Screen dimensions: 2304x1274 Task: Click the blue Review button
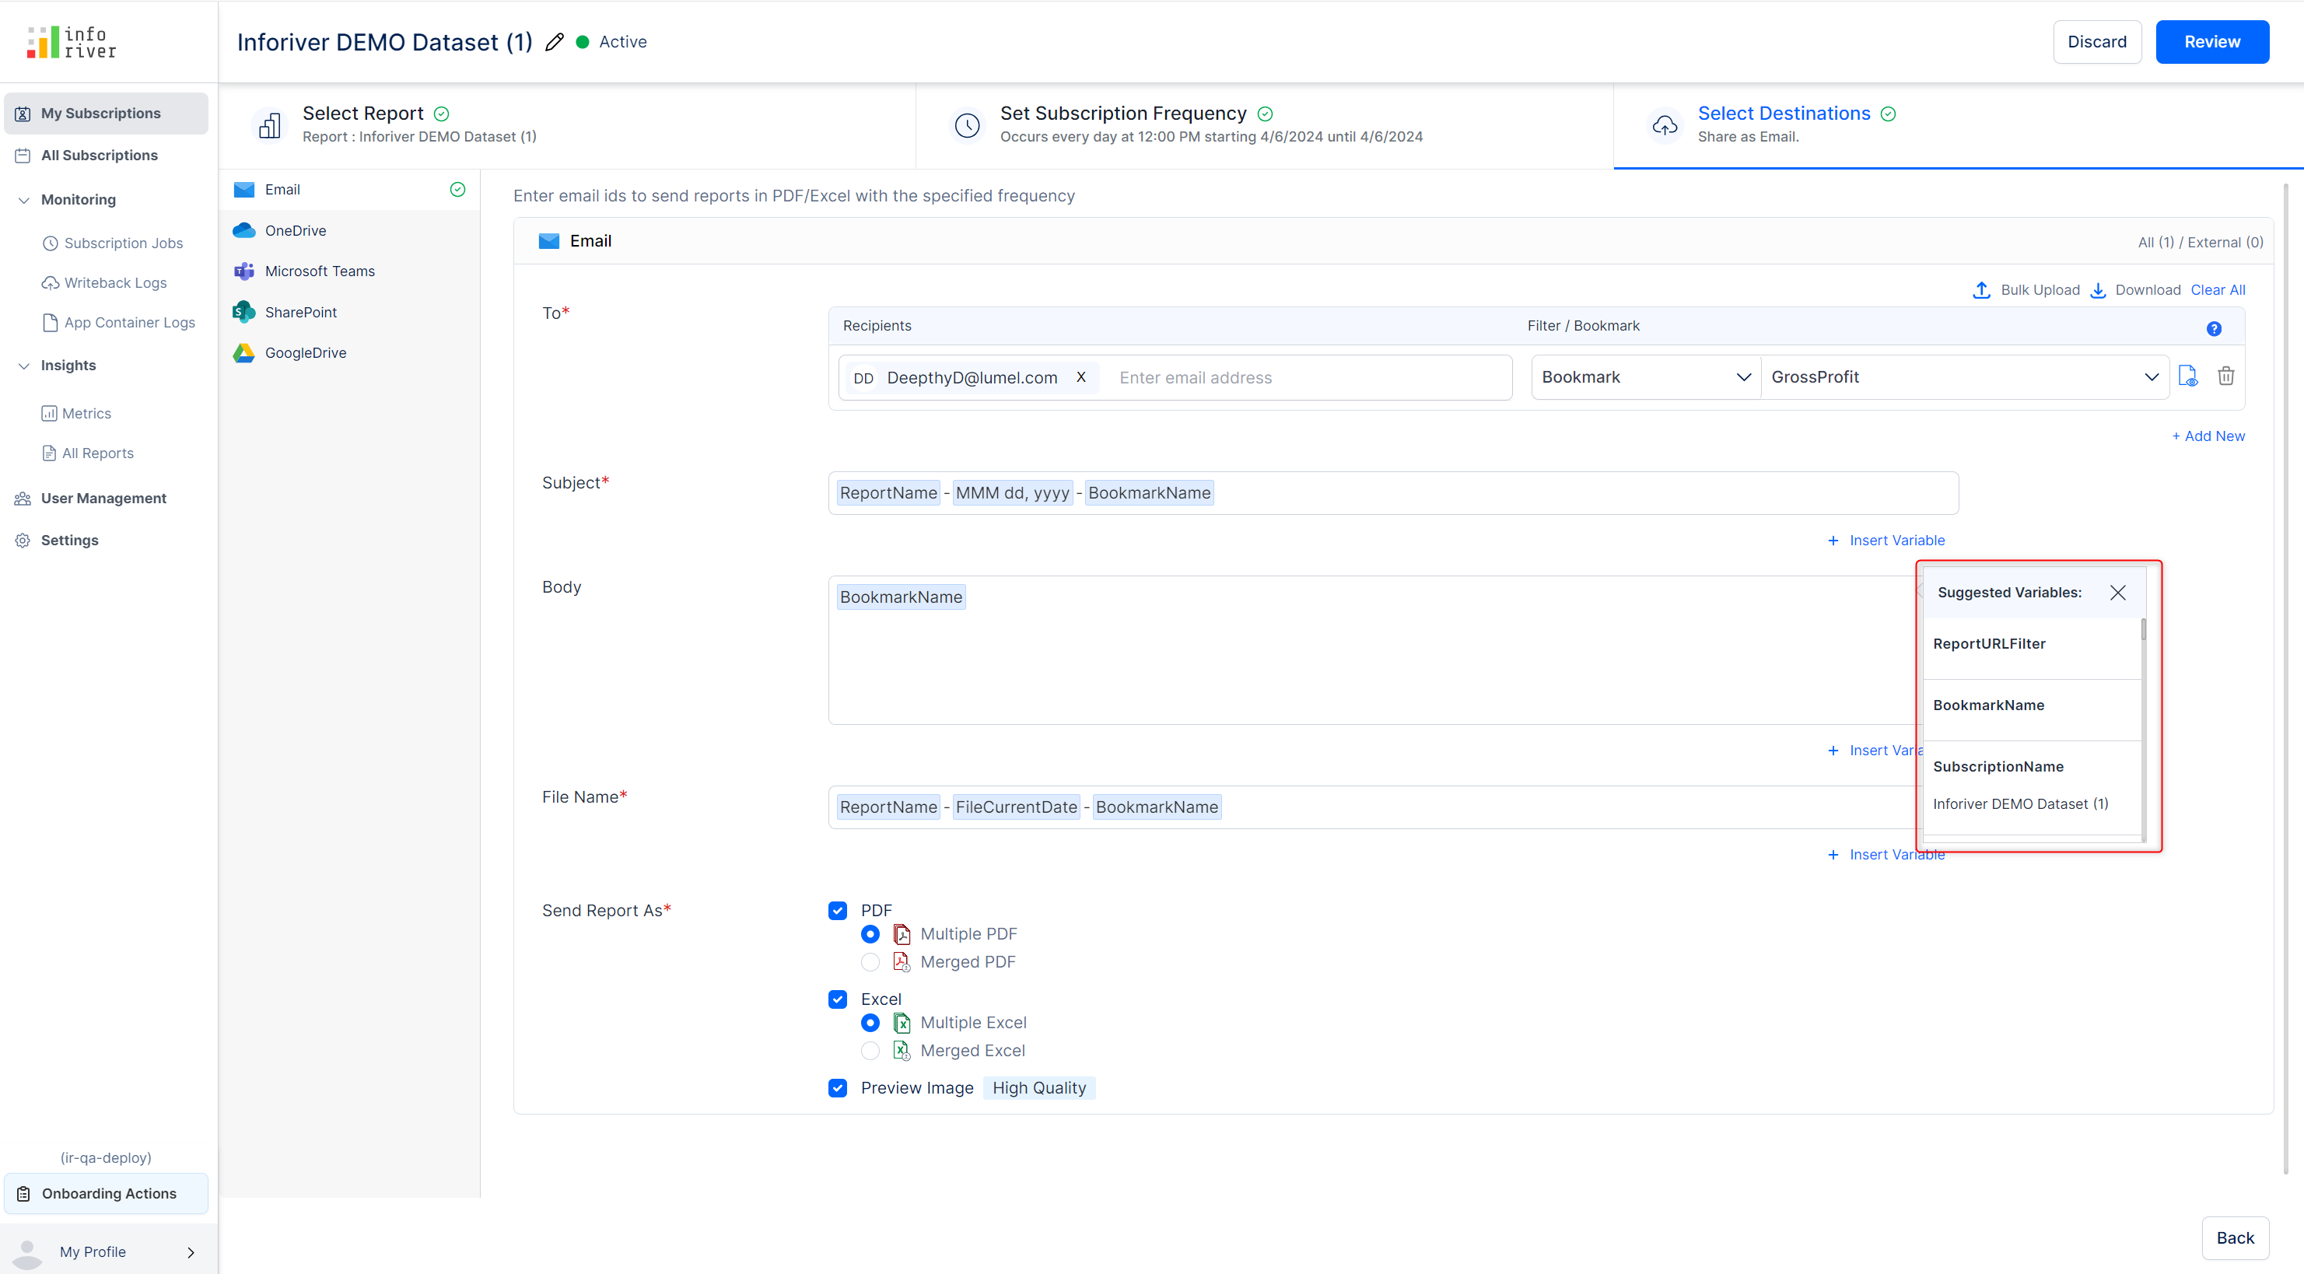click(2211, 42)
